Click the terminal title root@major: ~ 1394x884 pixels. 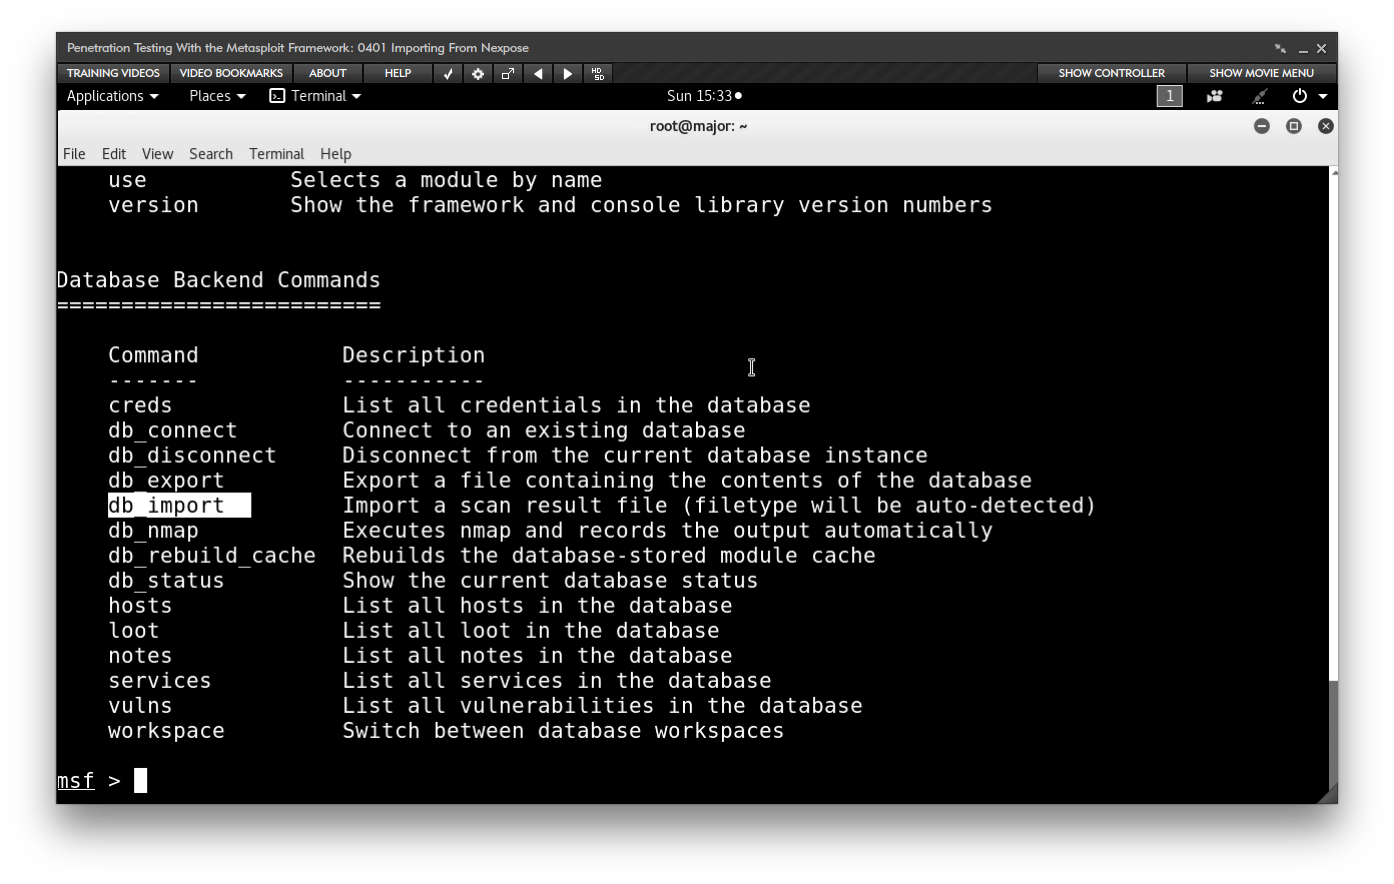click(x=698, y=126)
